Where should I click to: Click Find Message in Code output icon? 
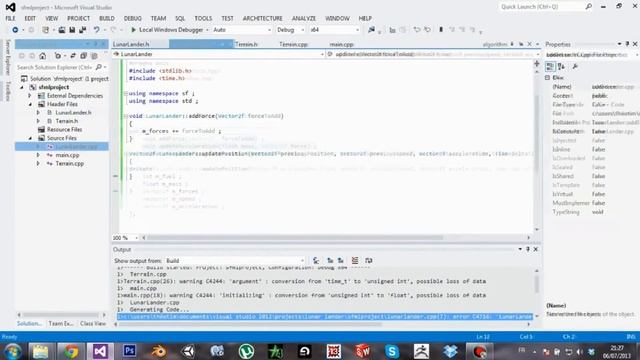[316, 260]
